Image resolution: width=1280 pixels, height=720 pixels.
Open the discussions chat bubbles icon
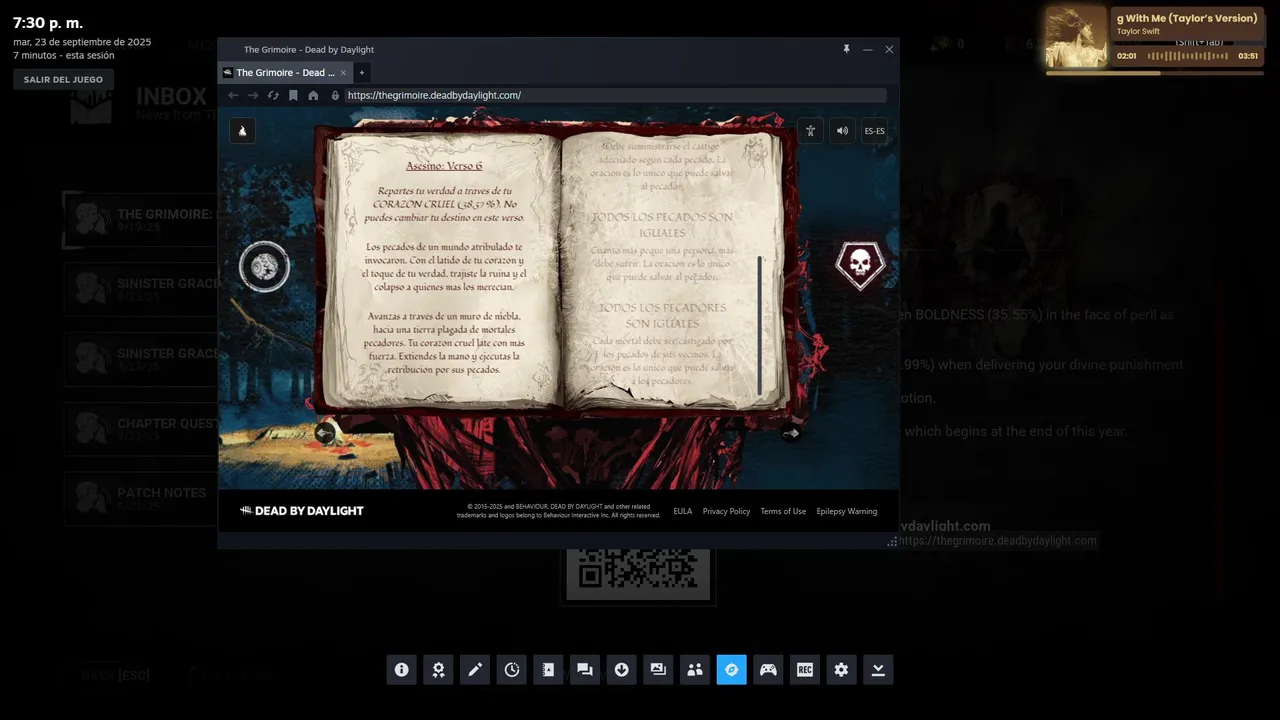pos(585,670)
